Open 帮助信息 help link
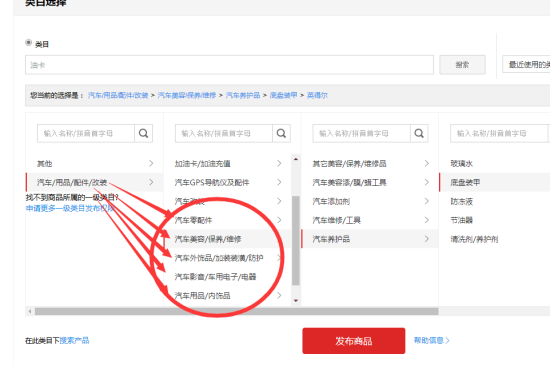The height and width of the screenshot is (366, 550). [431, 340]
